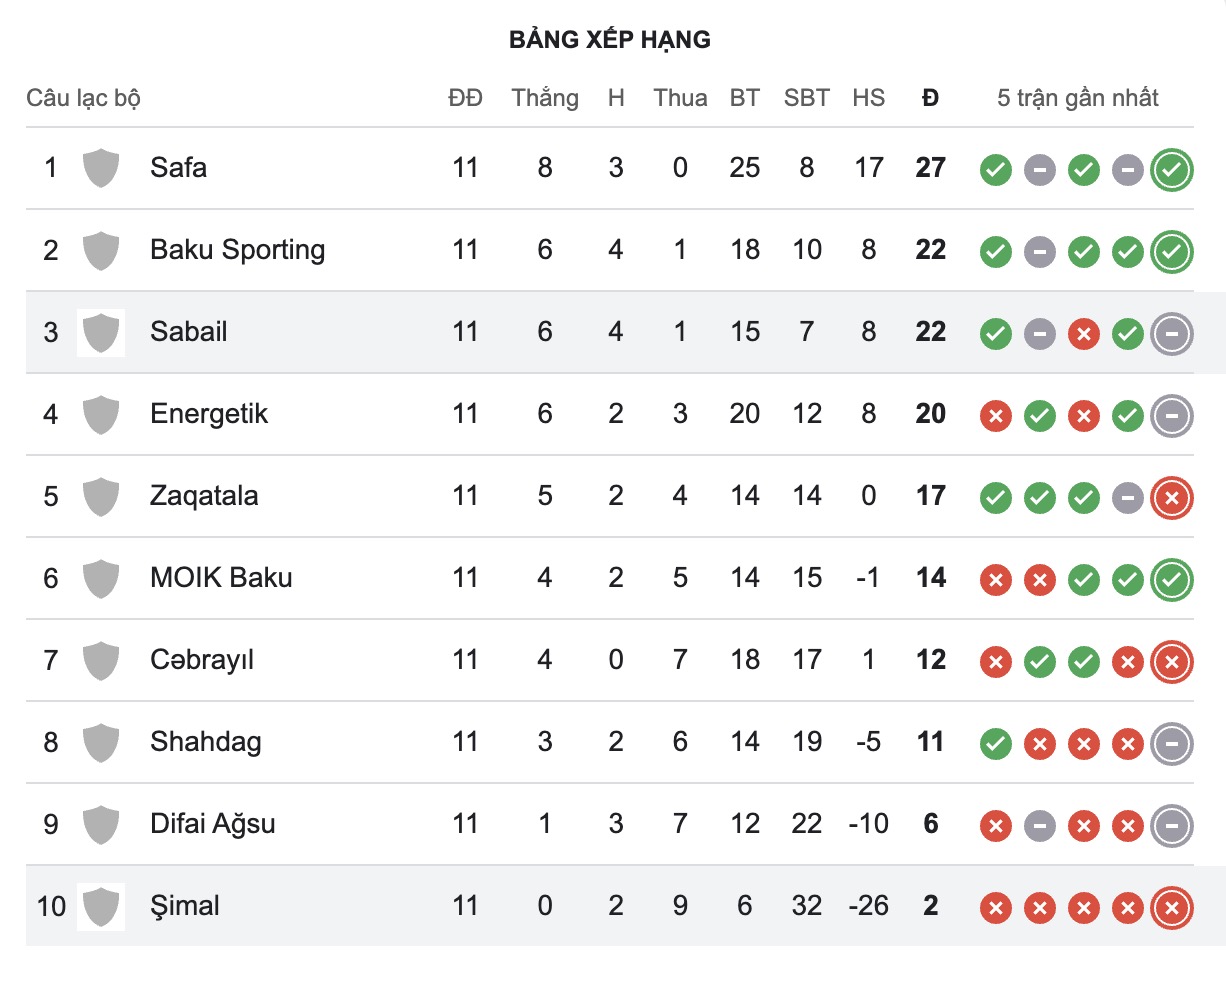Select the Baku Sporting club crest

[100, 251]
